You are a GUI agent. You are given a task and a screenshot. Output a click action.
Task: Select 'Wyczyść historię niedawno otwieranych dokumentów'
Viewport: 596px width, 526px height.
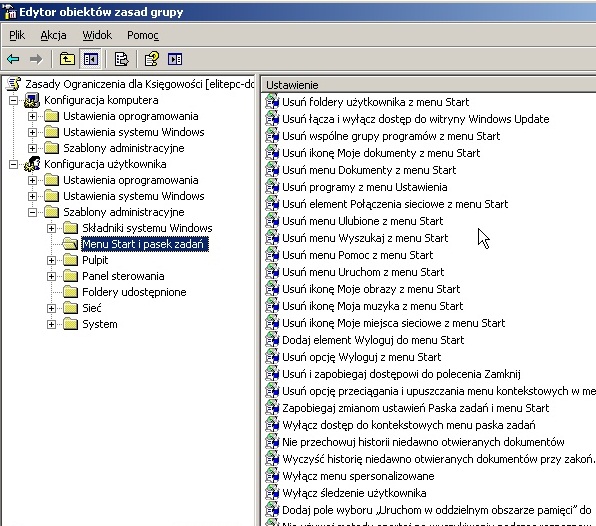coord(438,459)
